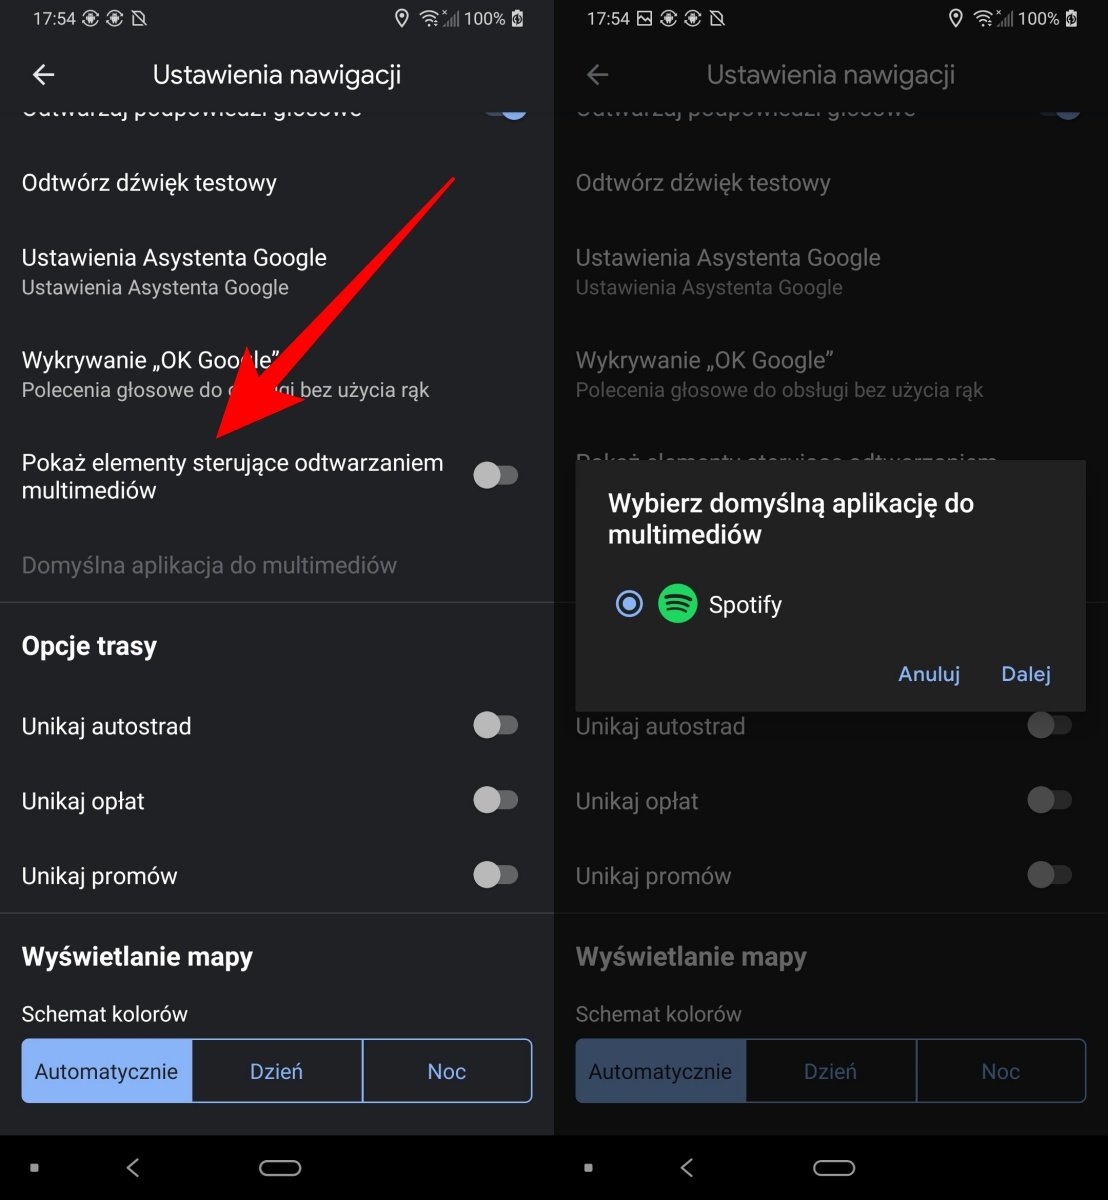The width and height of the screenshot is (1108, 1200).
Task: Tap the location icon in left status bar
Action: coord(402,18)
